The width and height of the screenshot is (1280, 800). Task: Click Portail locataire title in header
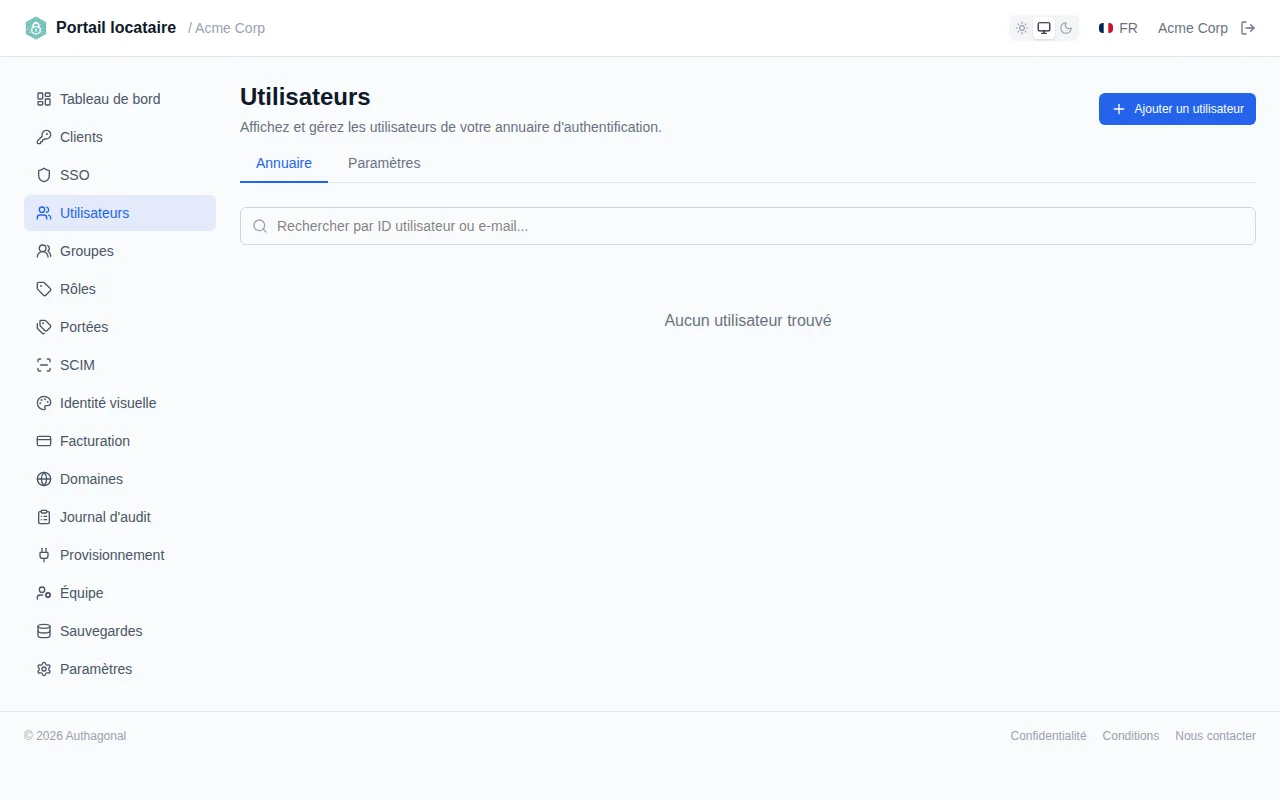[x=116, y=28]
